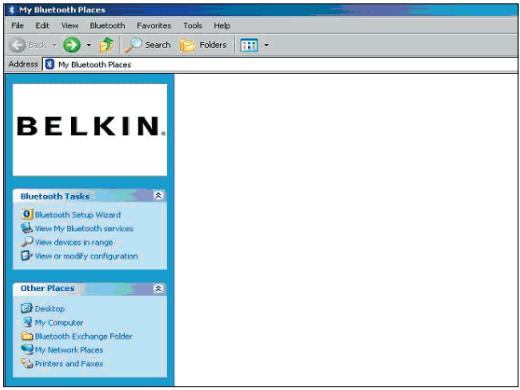520x390 pixels.
Task: Toggle the Folders toolbar button
Action: [x=203, y=45]
